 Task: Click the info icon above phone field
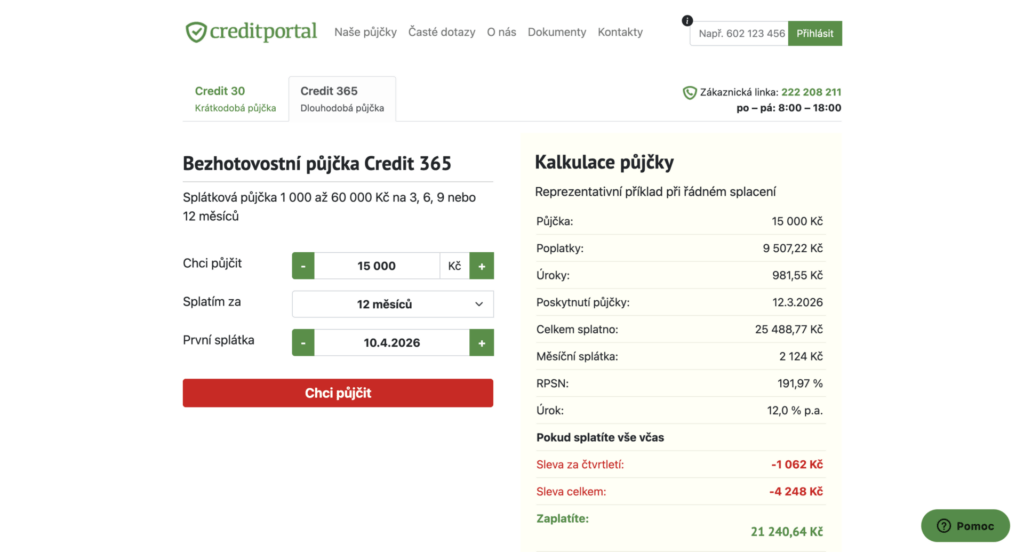(x=687, y=21)
